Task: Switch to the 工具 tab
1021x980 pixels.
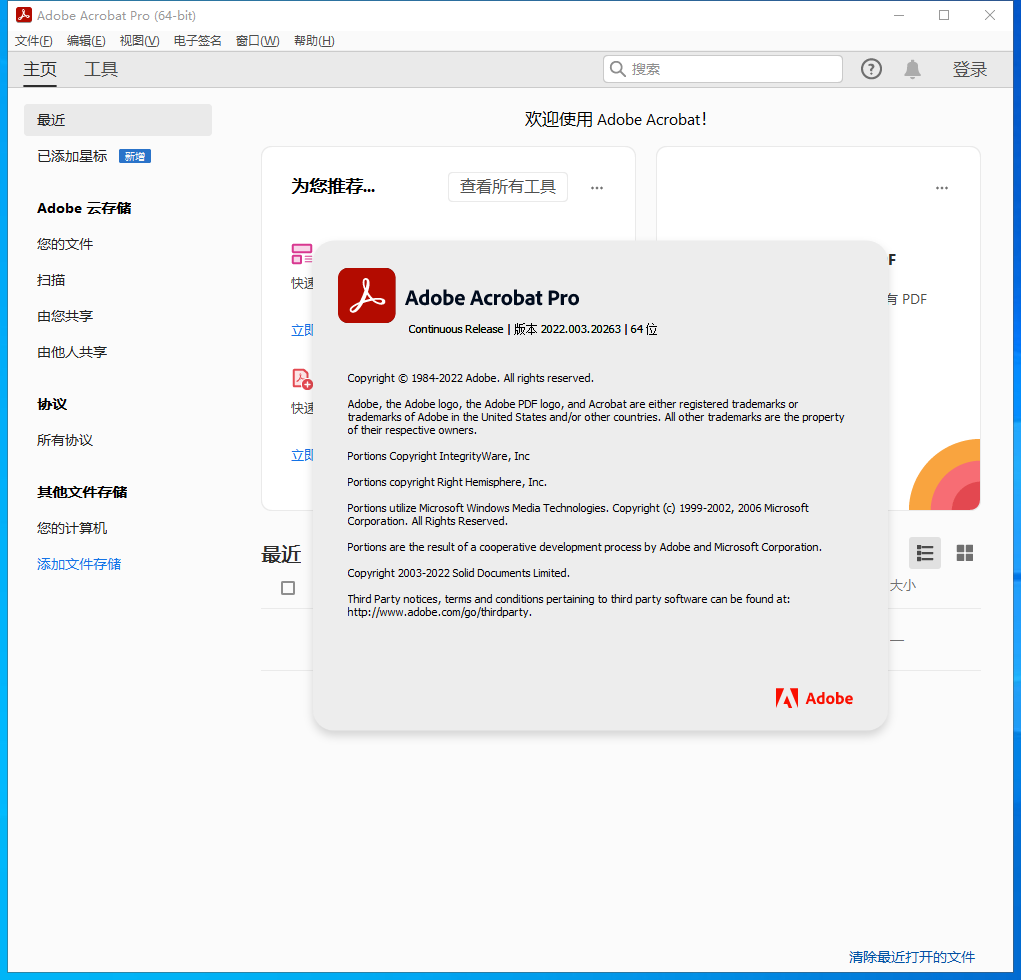Action: tap(100, 69)
